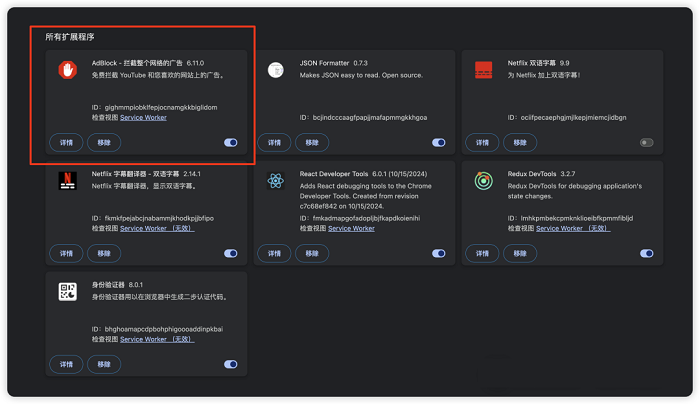
Task: Open Netflix 字幕翻译器 Service Worker (无效) link
Action: (x=157, y=228)
